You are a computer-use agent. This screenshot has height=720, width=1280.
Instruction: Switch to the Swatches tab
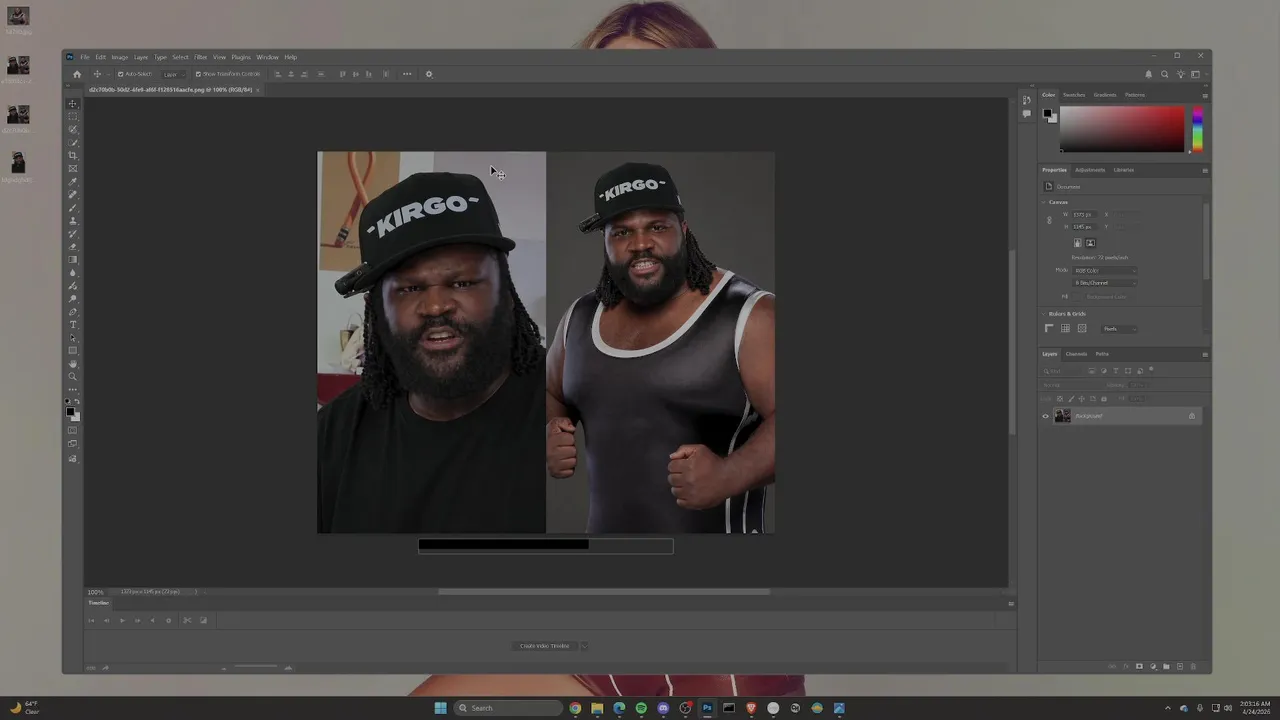coord(1074,95)
